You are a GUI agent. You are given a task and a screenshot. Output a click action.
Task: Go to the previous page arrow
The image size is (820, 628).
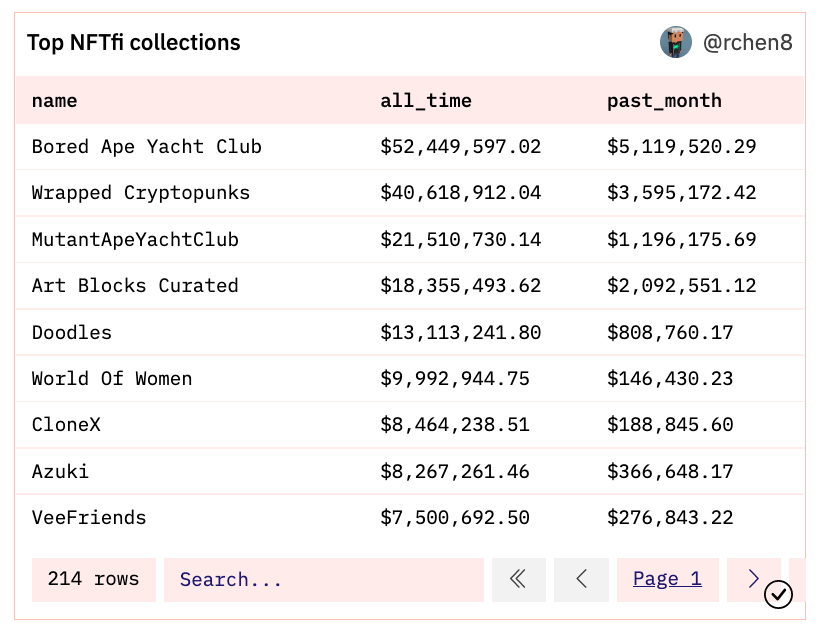coord(581,579)
